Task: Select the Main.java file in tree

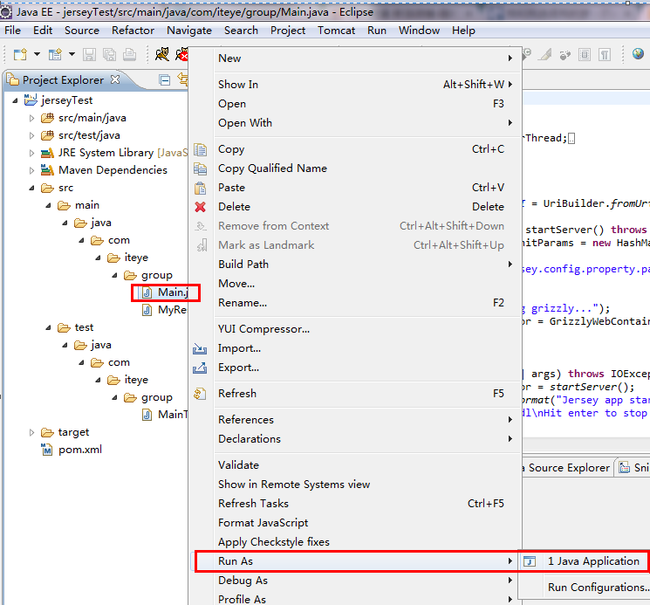Action: click(165, 293)
